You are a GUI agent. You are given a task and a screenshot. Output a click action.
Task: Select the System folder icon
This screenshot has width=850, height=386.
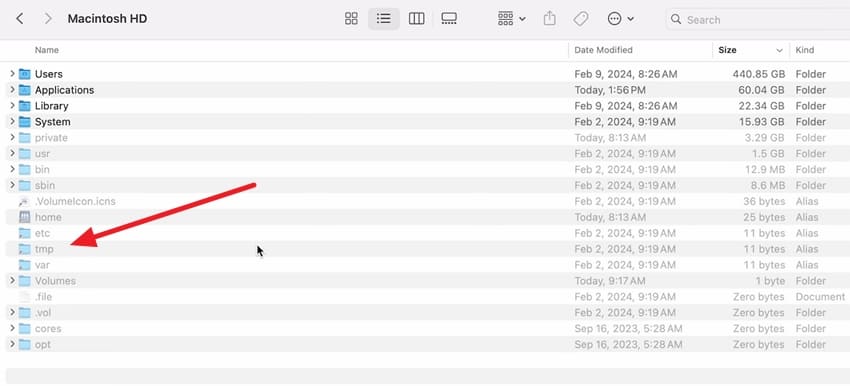coord(24,121)
